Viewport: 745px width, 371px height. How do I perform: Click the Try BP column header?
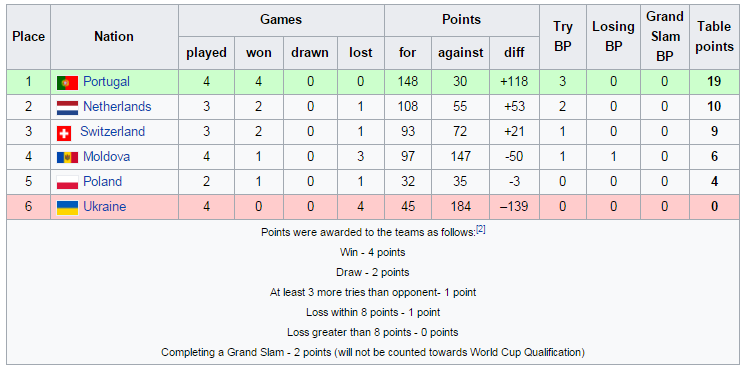click(563, 37)
